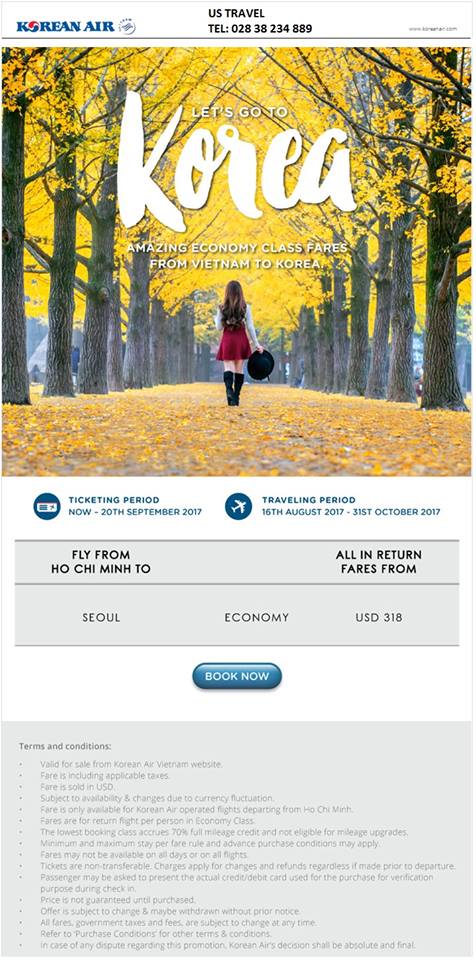
Task: Click the LET'S GO TO caption
Action: pos(240,113)
